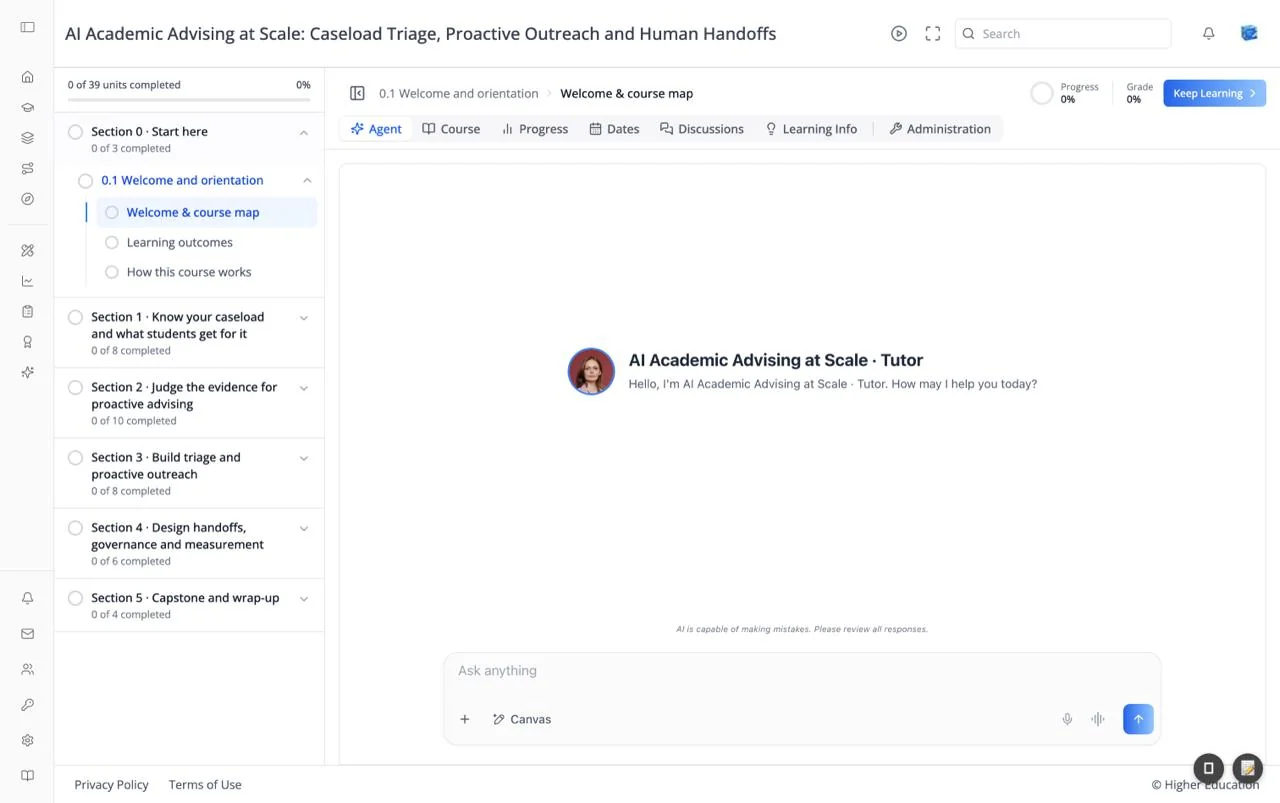Viewport: 1280px width, 803px height.
Task: Open the people icon in the sidebar
Action: [x=27, y=669]
